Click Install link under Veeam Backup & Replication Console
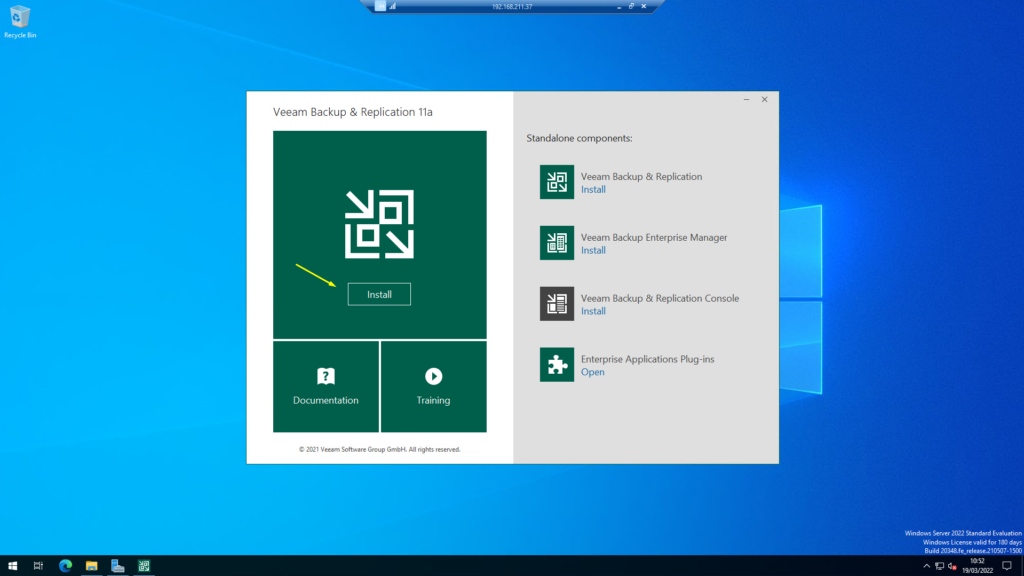This screenshot has height=576, width=1024. [593, 312]
